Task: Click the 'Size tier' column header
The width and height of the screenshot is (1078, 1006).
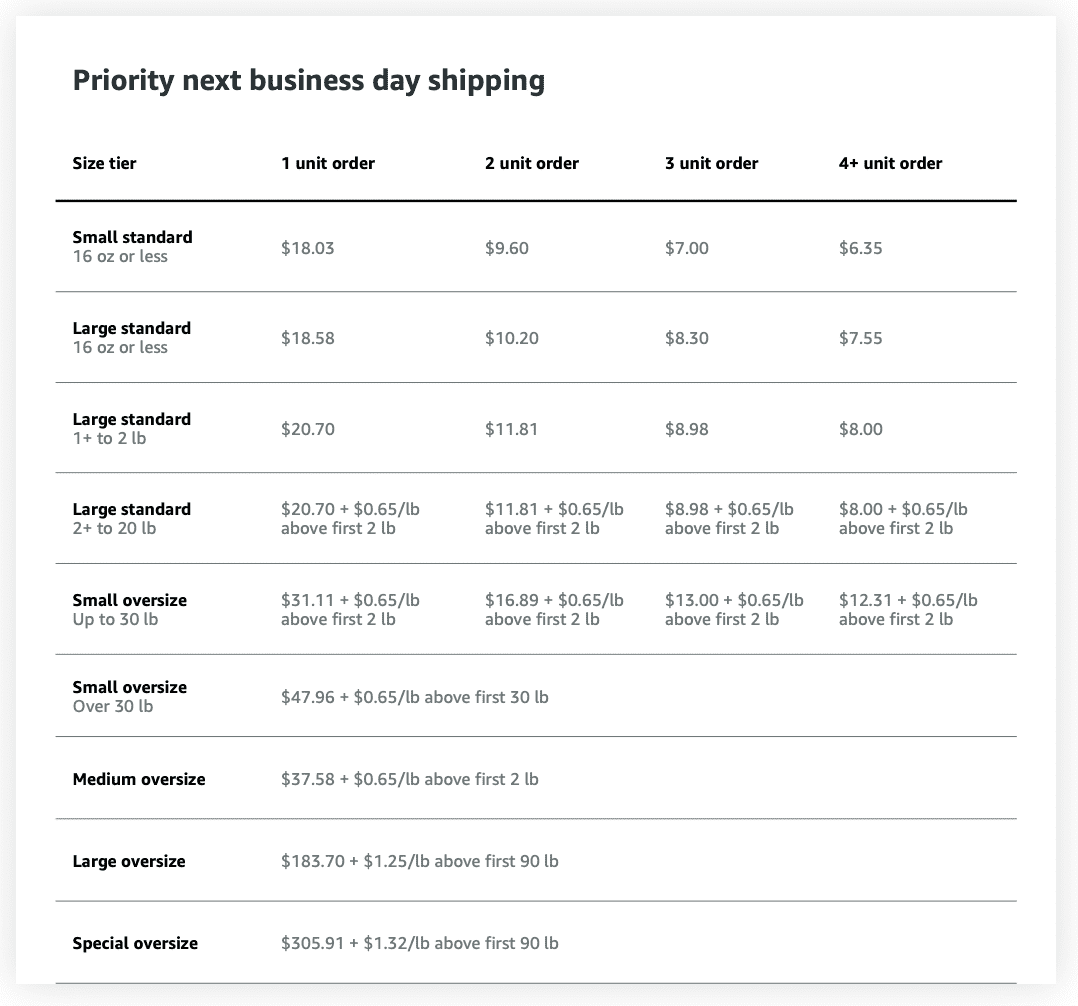Action: pyautogui.click(x=104, y=163)
